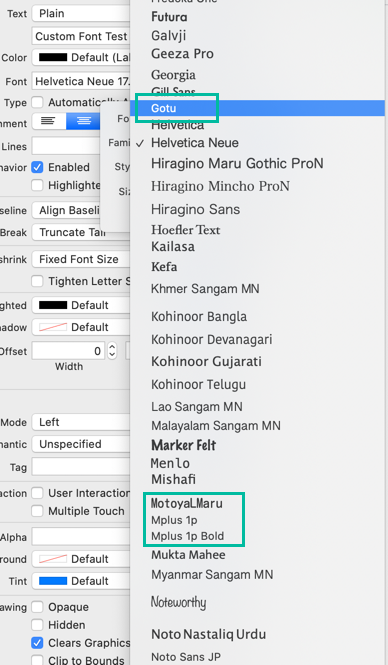Select Geeza Pro font family
The width and height of the screenshot is (388, 665).
pyautogui.click(x=182, y=54)
